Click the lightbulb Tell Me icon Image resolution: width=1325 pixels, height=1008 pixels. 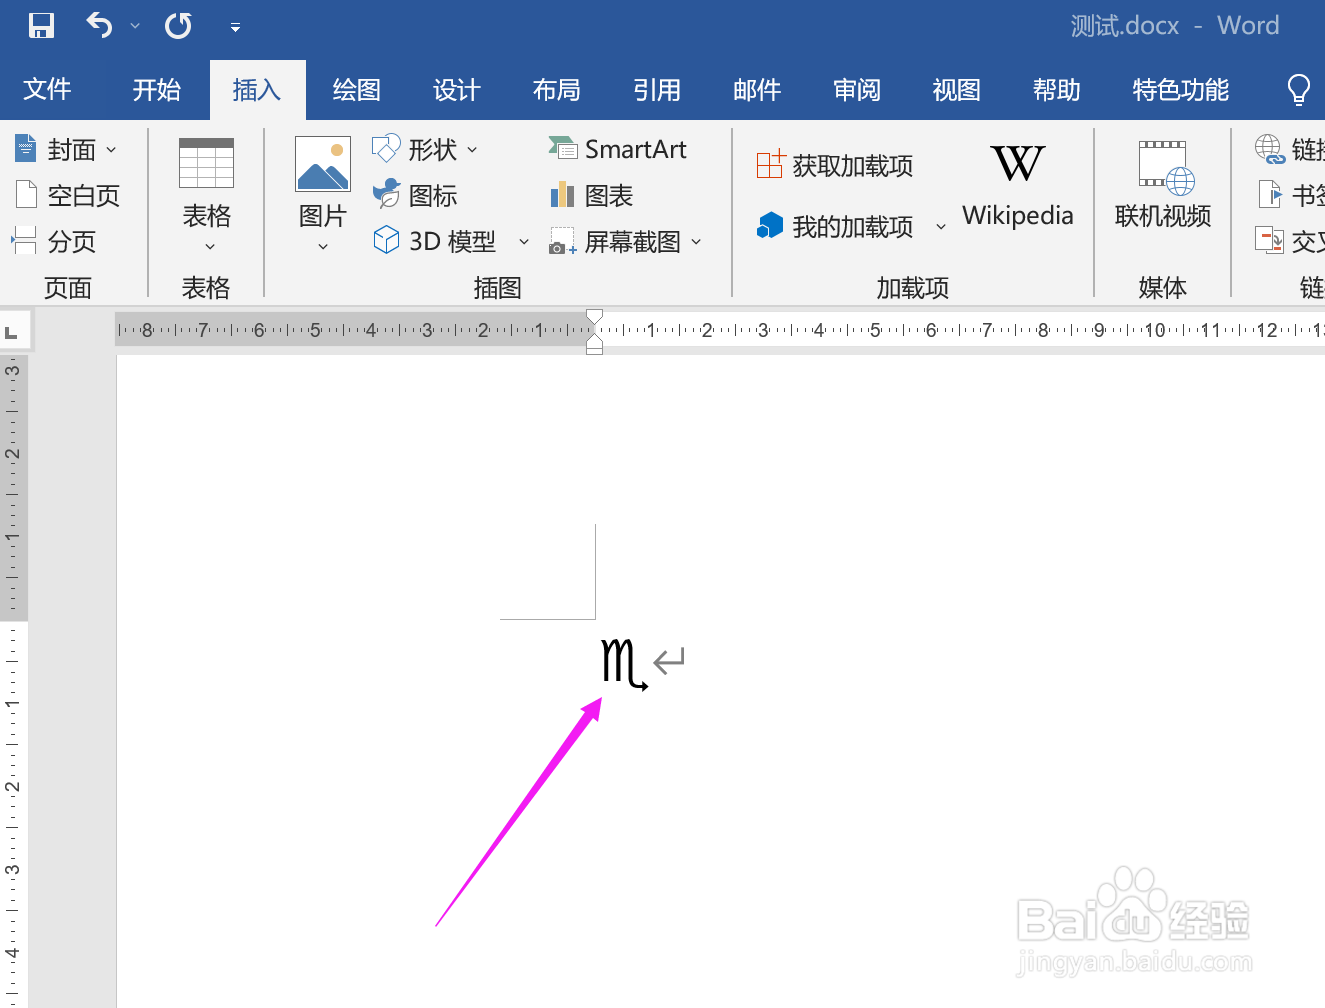(x=1298, y=89)
